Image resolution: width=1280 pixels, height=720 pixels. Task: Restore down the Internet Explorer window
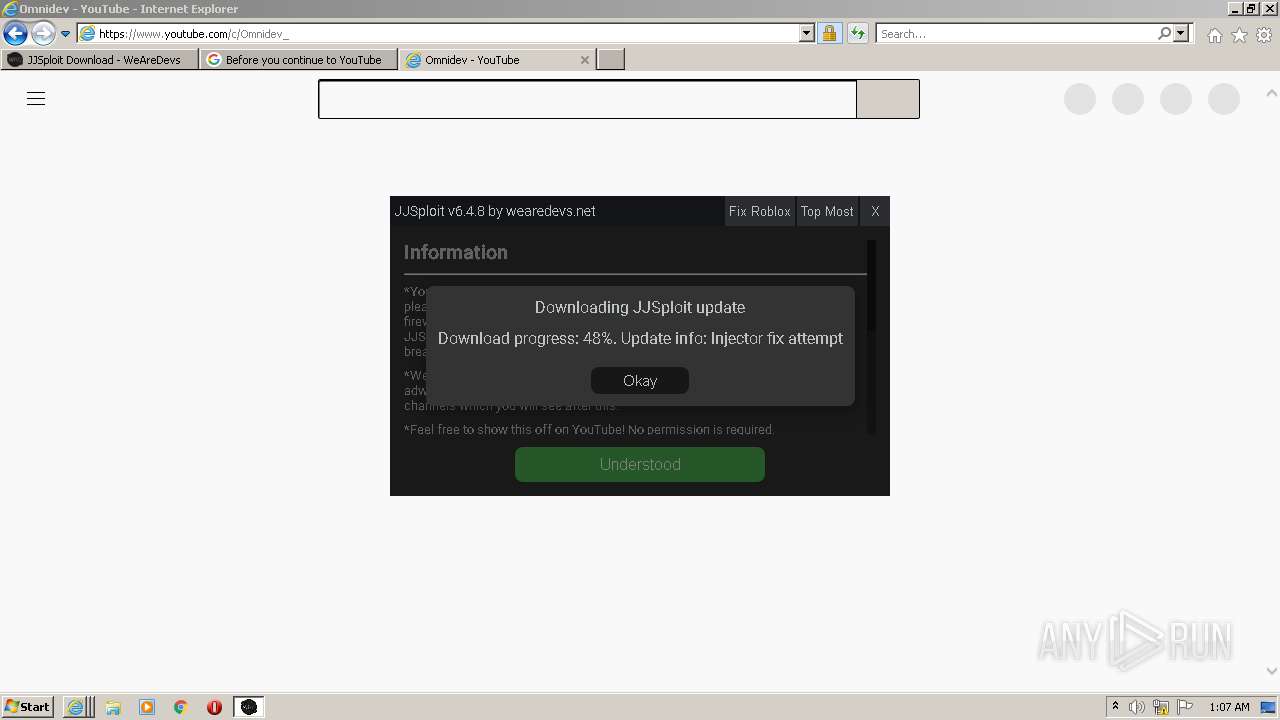(1251, 8)
